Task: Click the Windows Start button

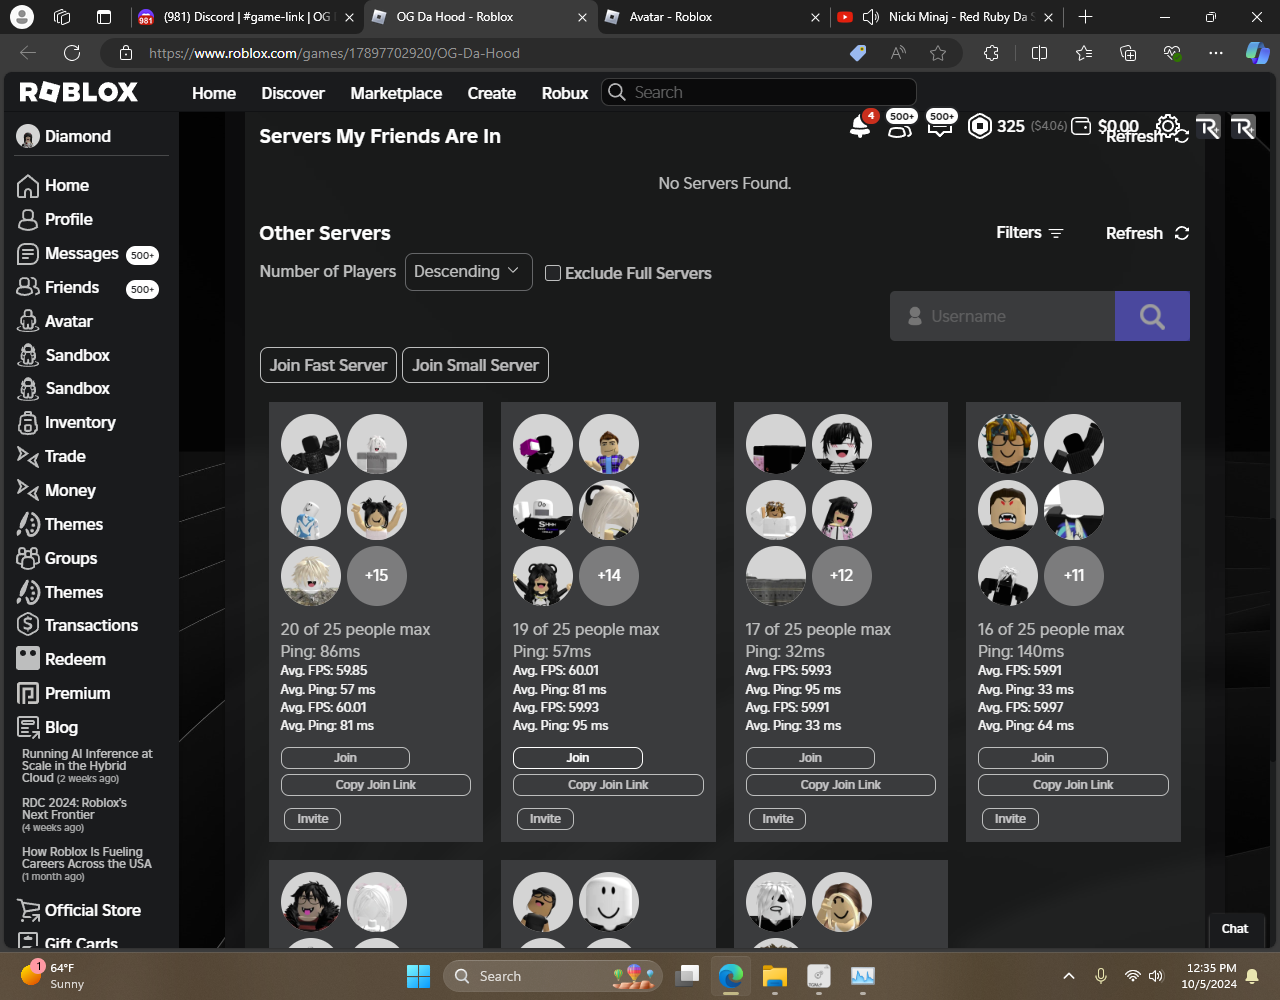Action: pyautogui.click(x=418, y=976)
